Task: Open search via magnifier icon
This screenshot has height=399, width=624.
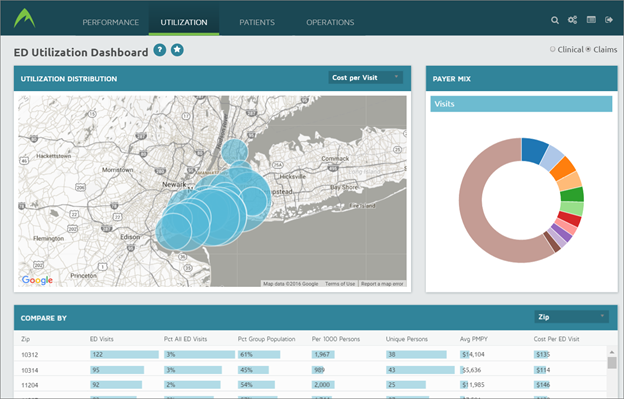Action: 555,20
